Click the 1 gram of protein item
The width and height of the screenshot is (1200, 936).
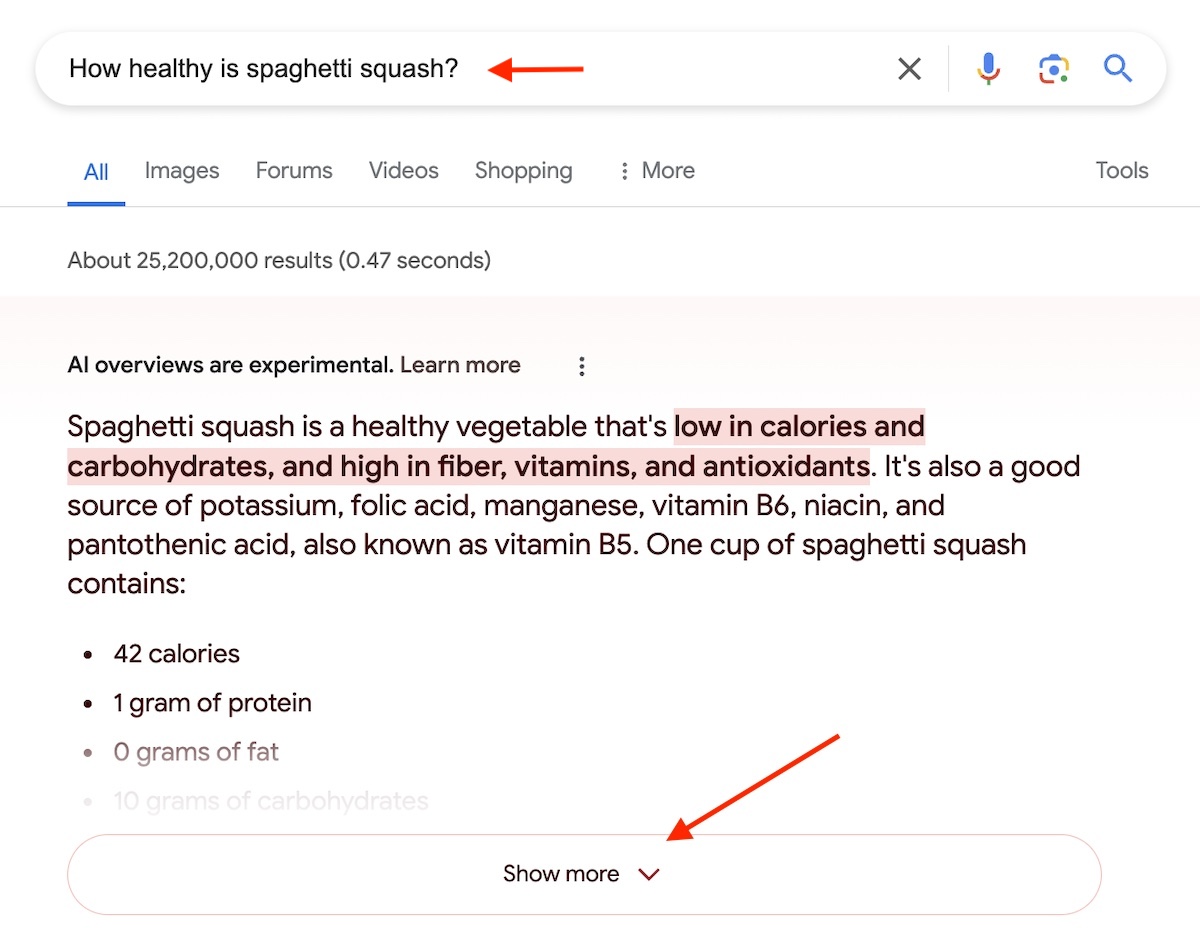[x=212, y=703]
